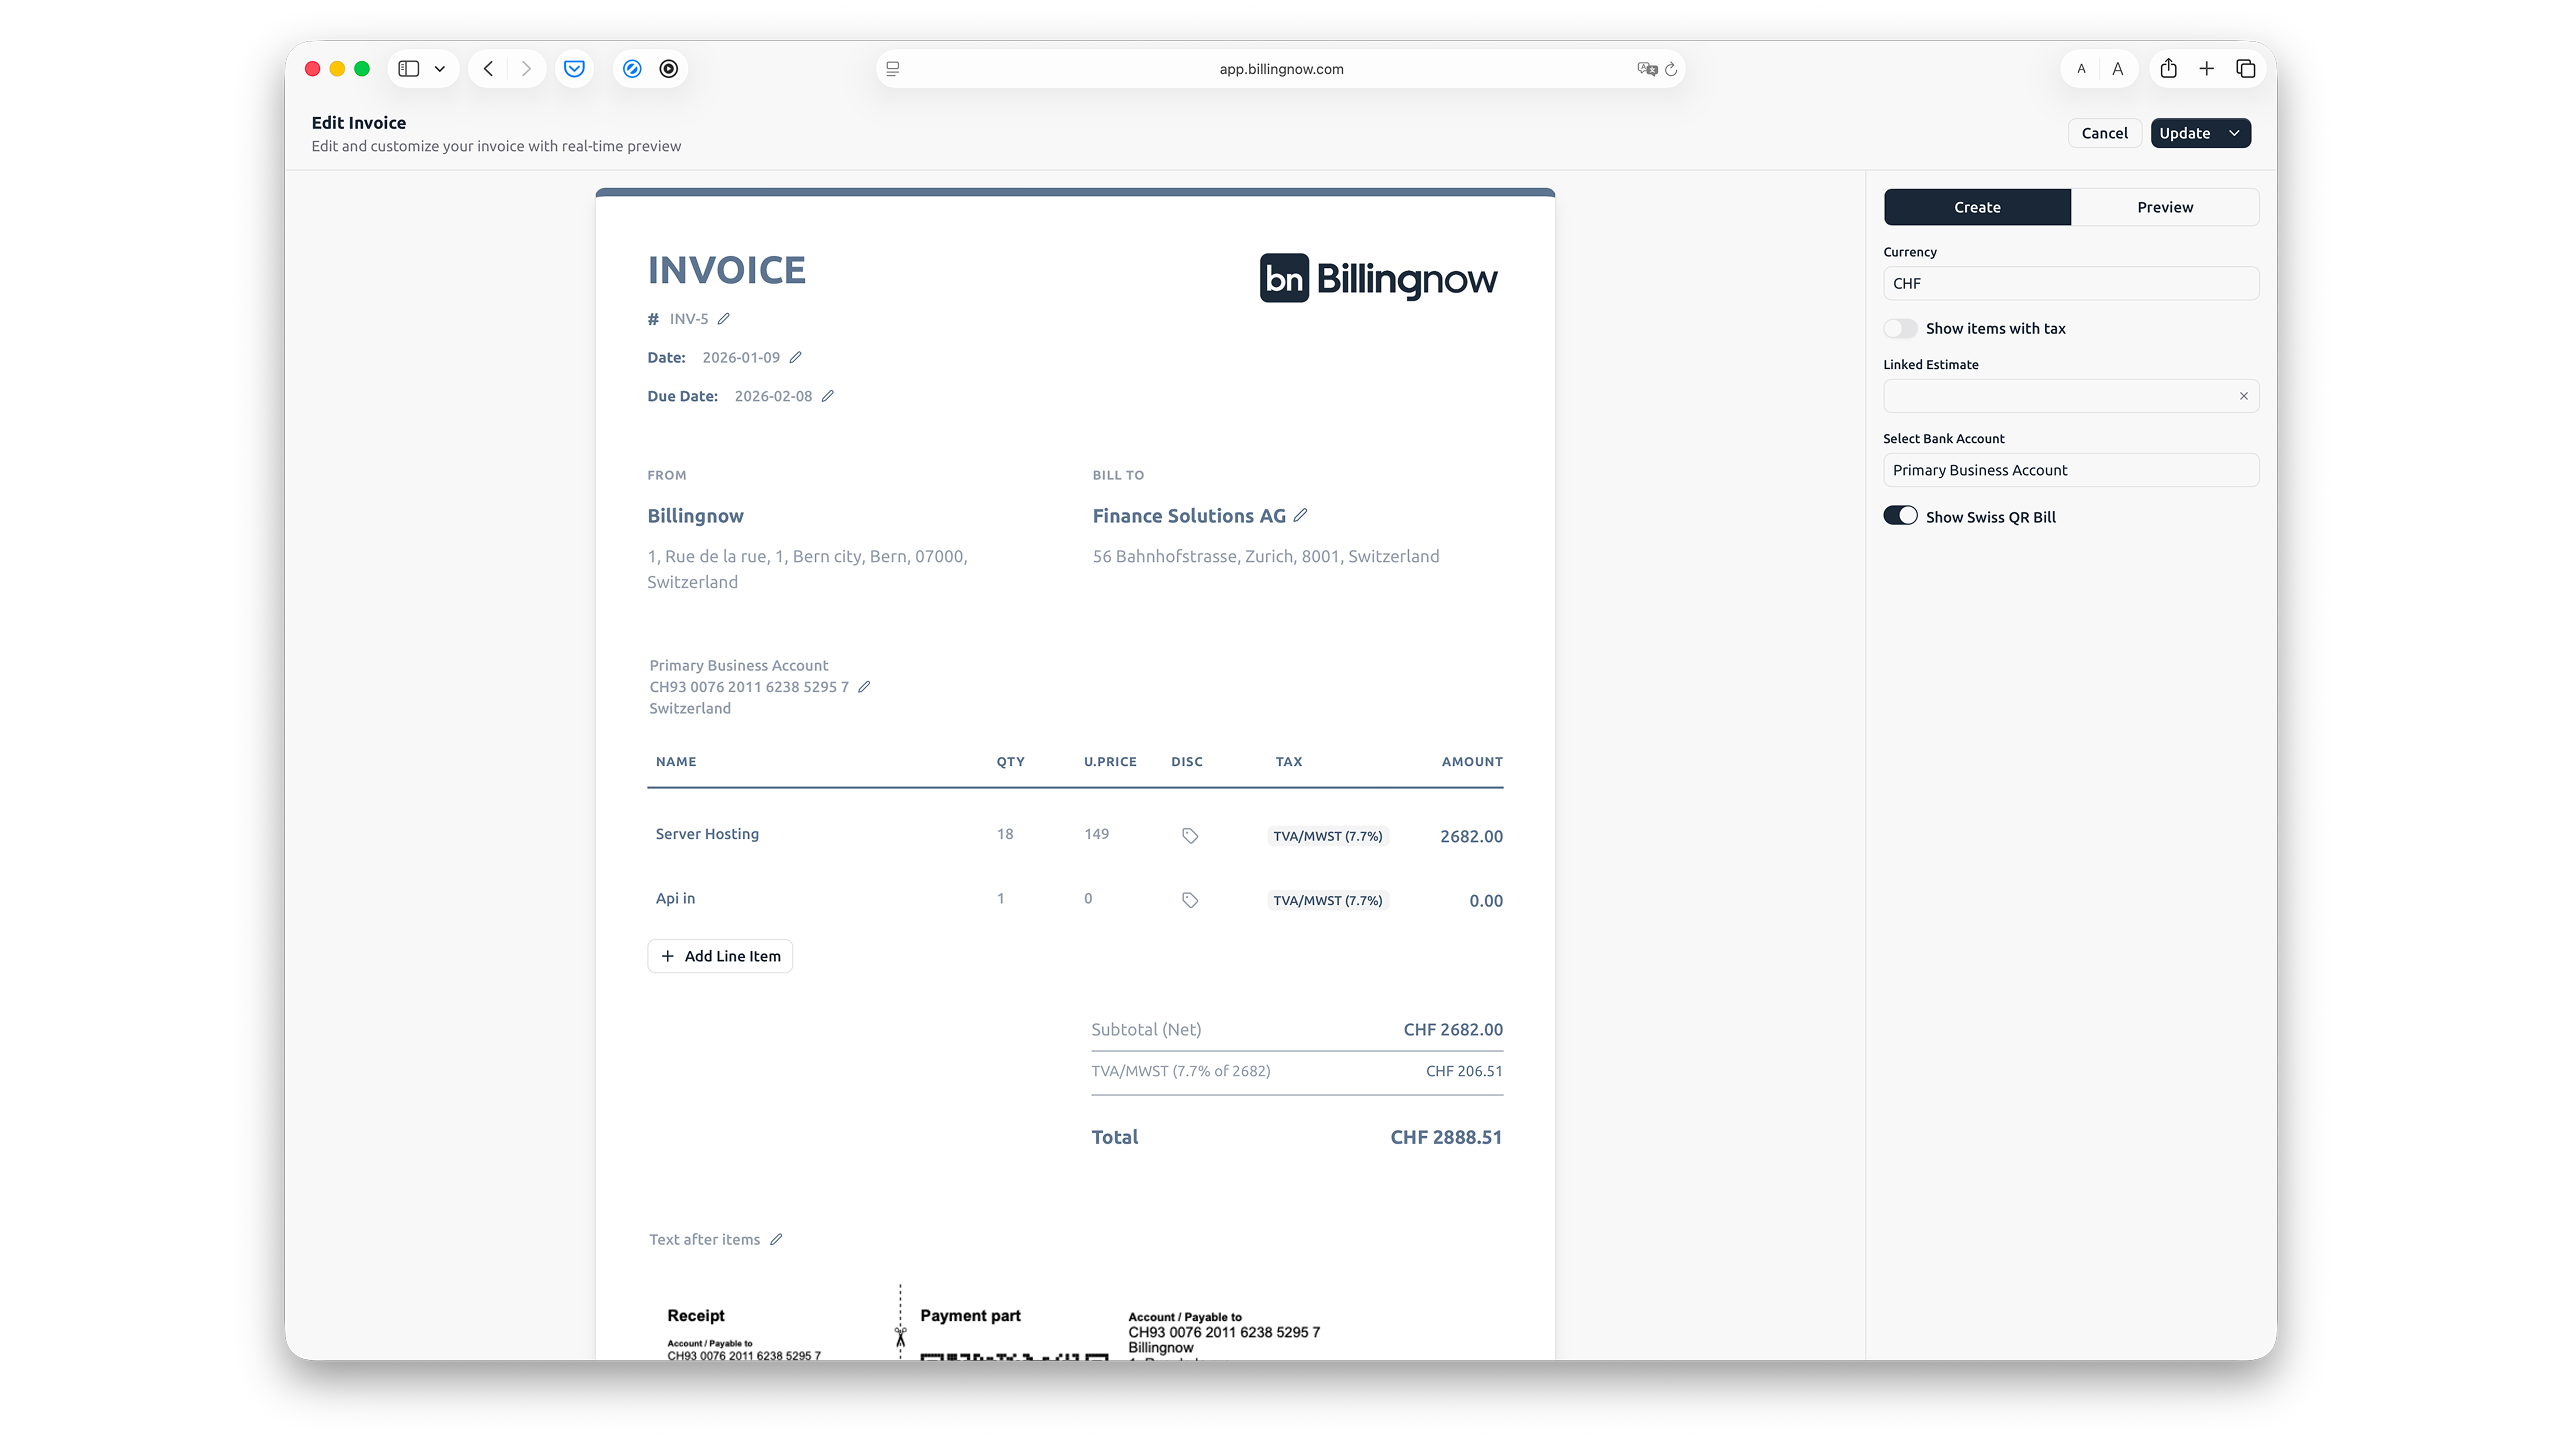Open the discount tag for Api in
The height and width of the screenshot is (1440, 2560).
coord(1189,899)
